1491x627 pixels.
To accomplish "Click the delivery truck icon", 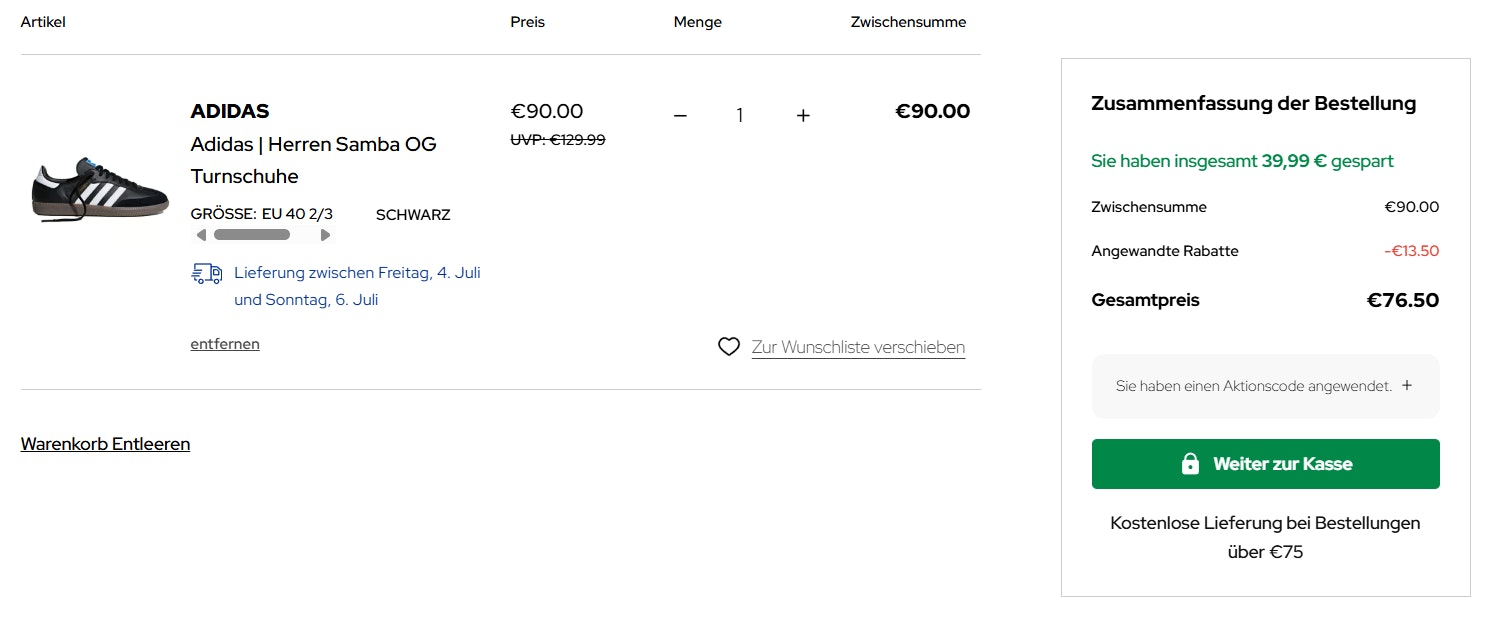I will click(207, 273).
